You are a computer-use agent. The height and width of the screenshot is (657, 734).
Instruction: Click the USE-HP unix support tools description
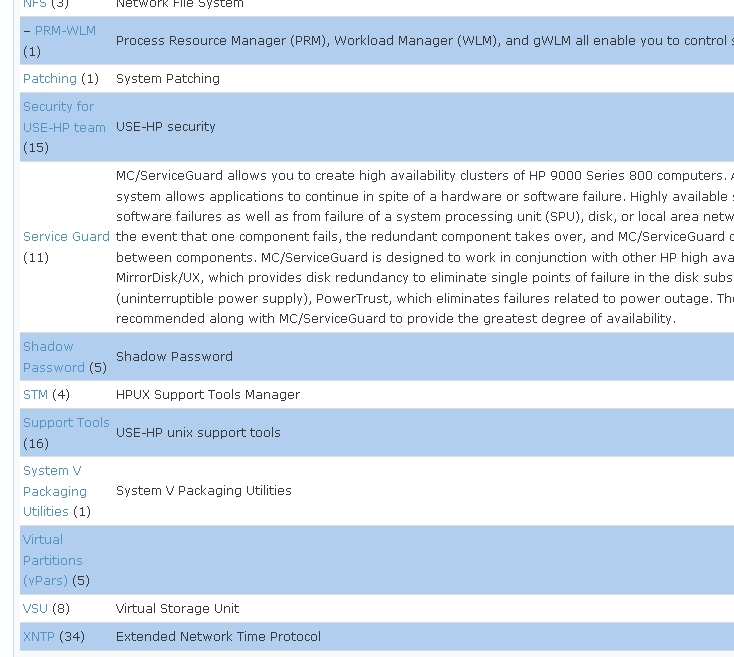coord(198,433)
